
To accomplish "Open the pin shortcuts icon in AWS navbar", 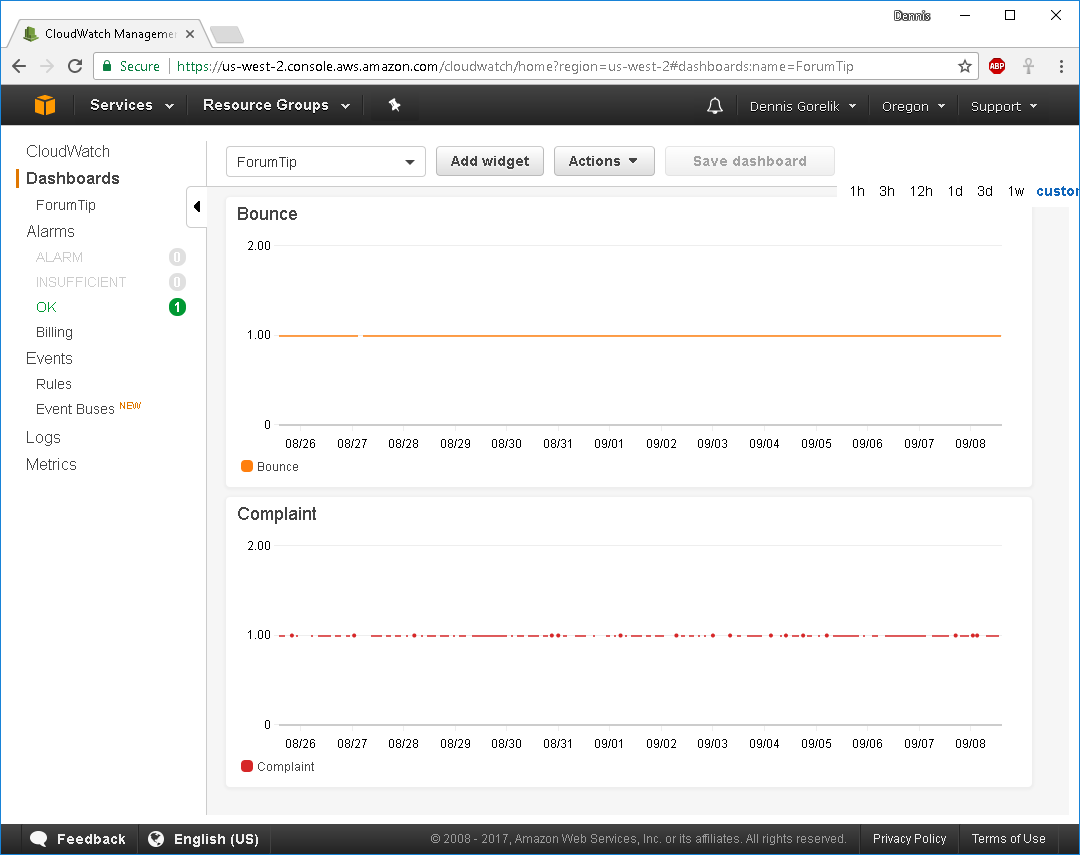I will click(394, 105).
